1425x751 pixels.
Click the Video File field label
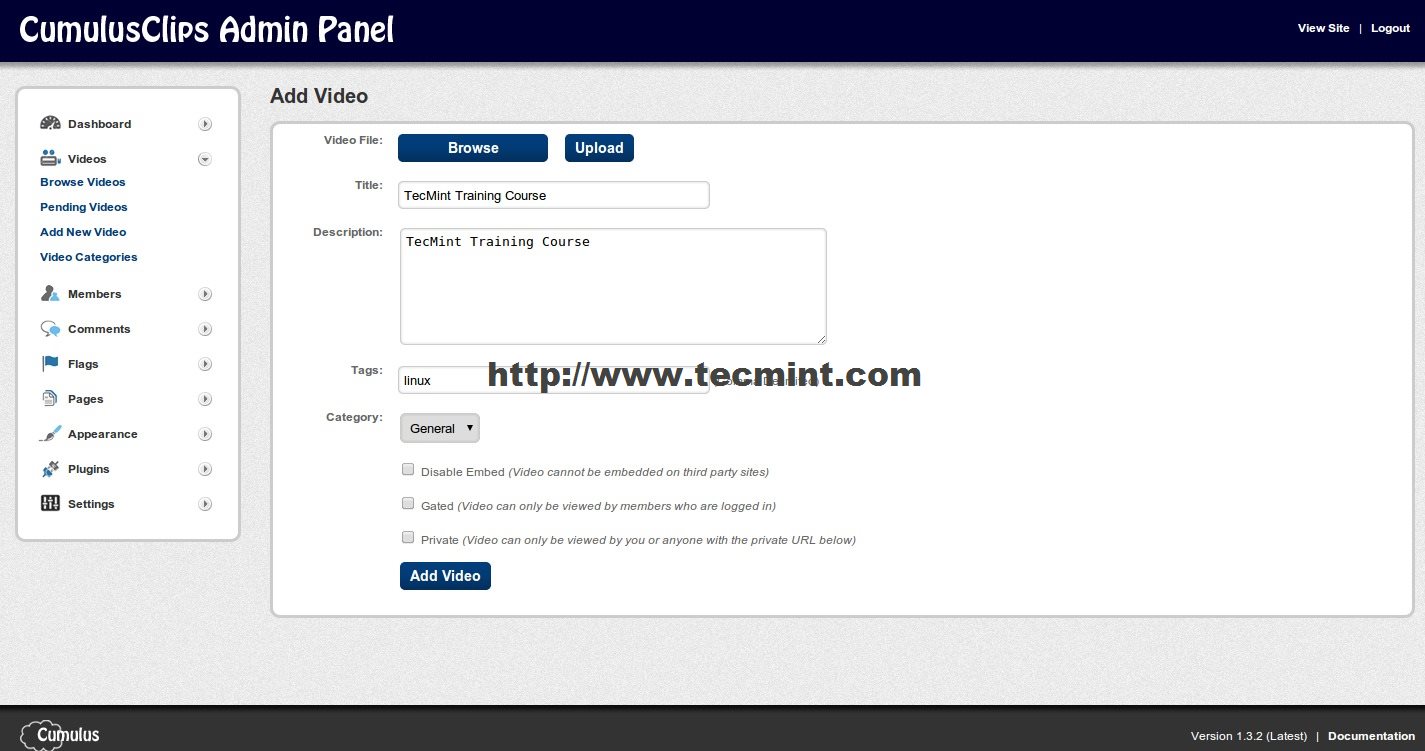(353, 140)
